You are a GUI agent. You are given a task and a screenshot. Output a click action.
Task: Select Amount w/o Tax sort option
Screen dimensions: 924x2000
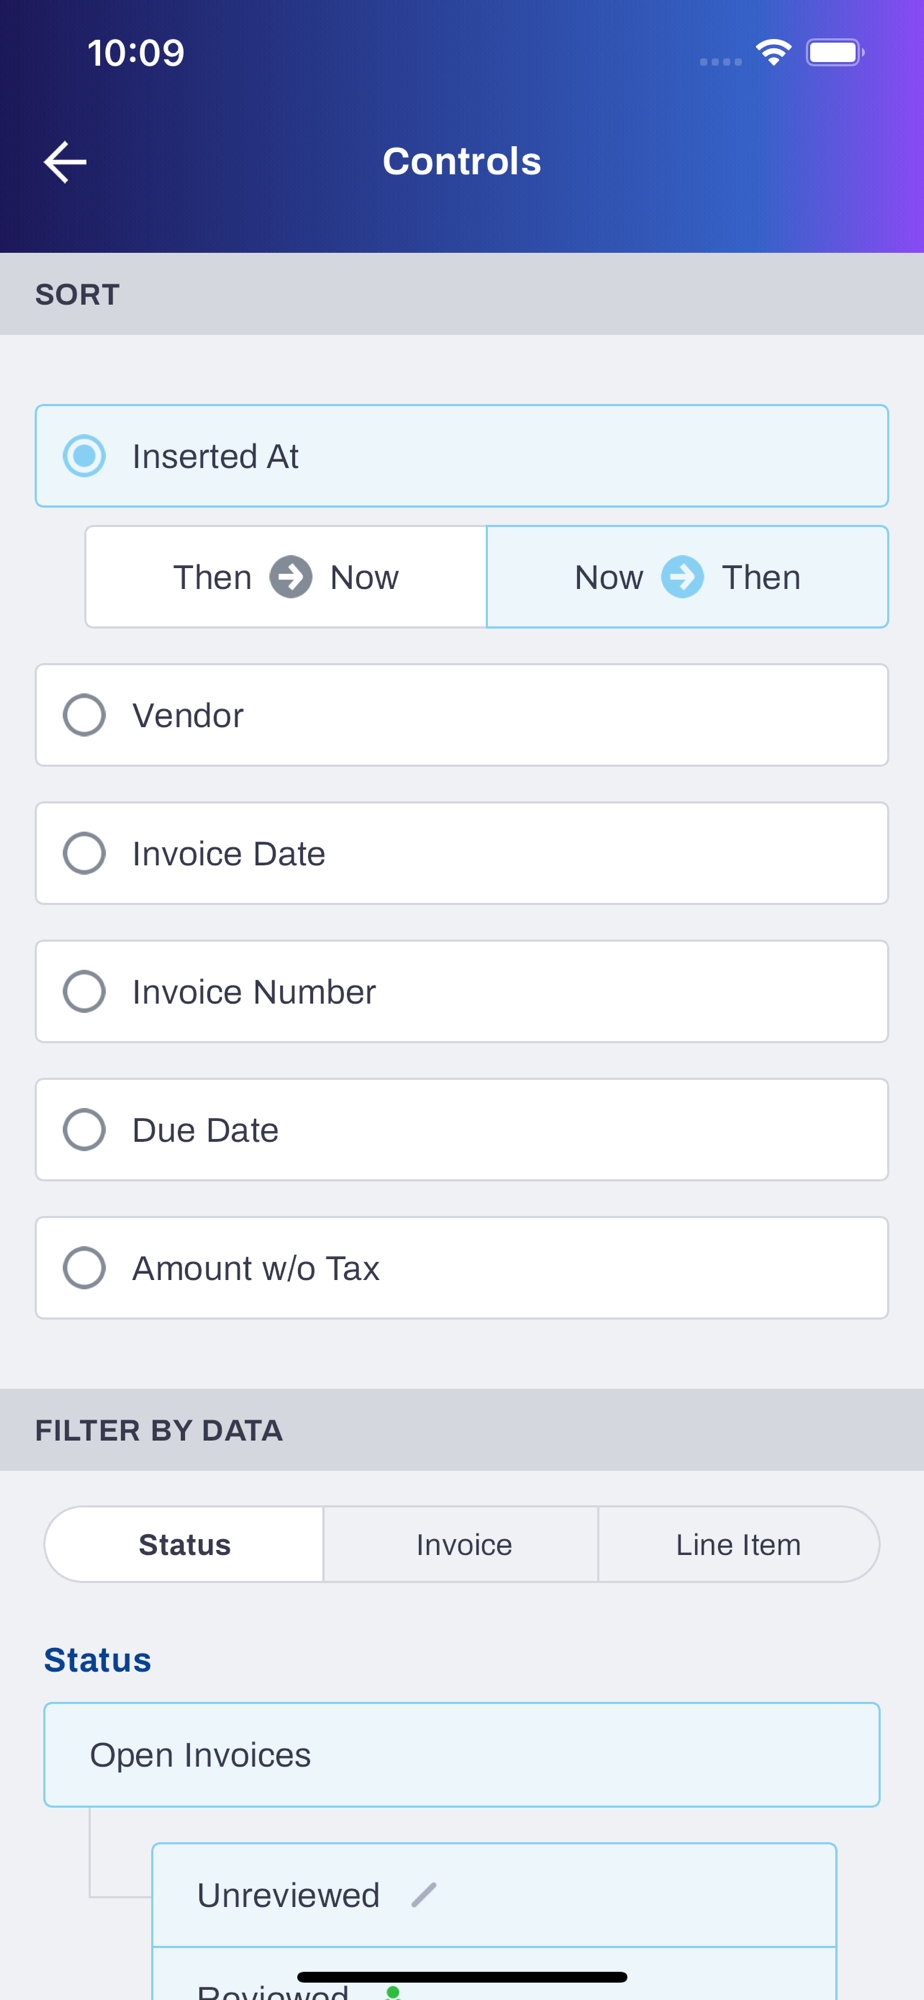[85, 1268]
